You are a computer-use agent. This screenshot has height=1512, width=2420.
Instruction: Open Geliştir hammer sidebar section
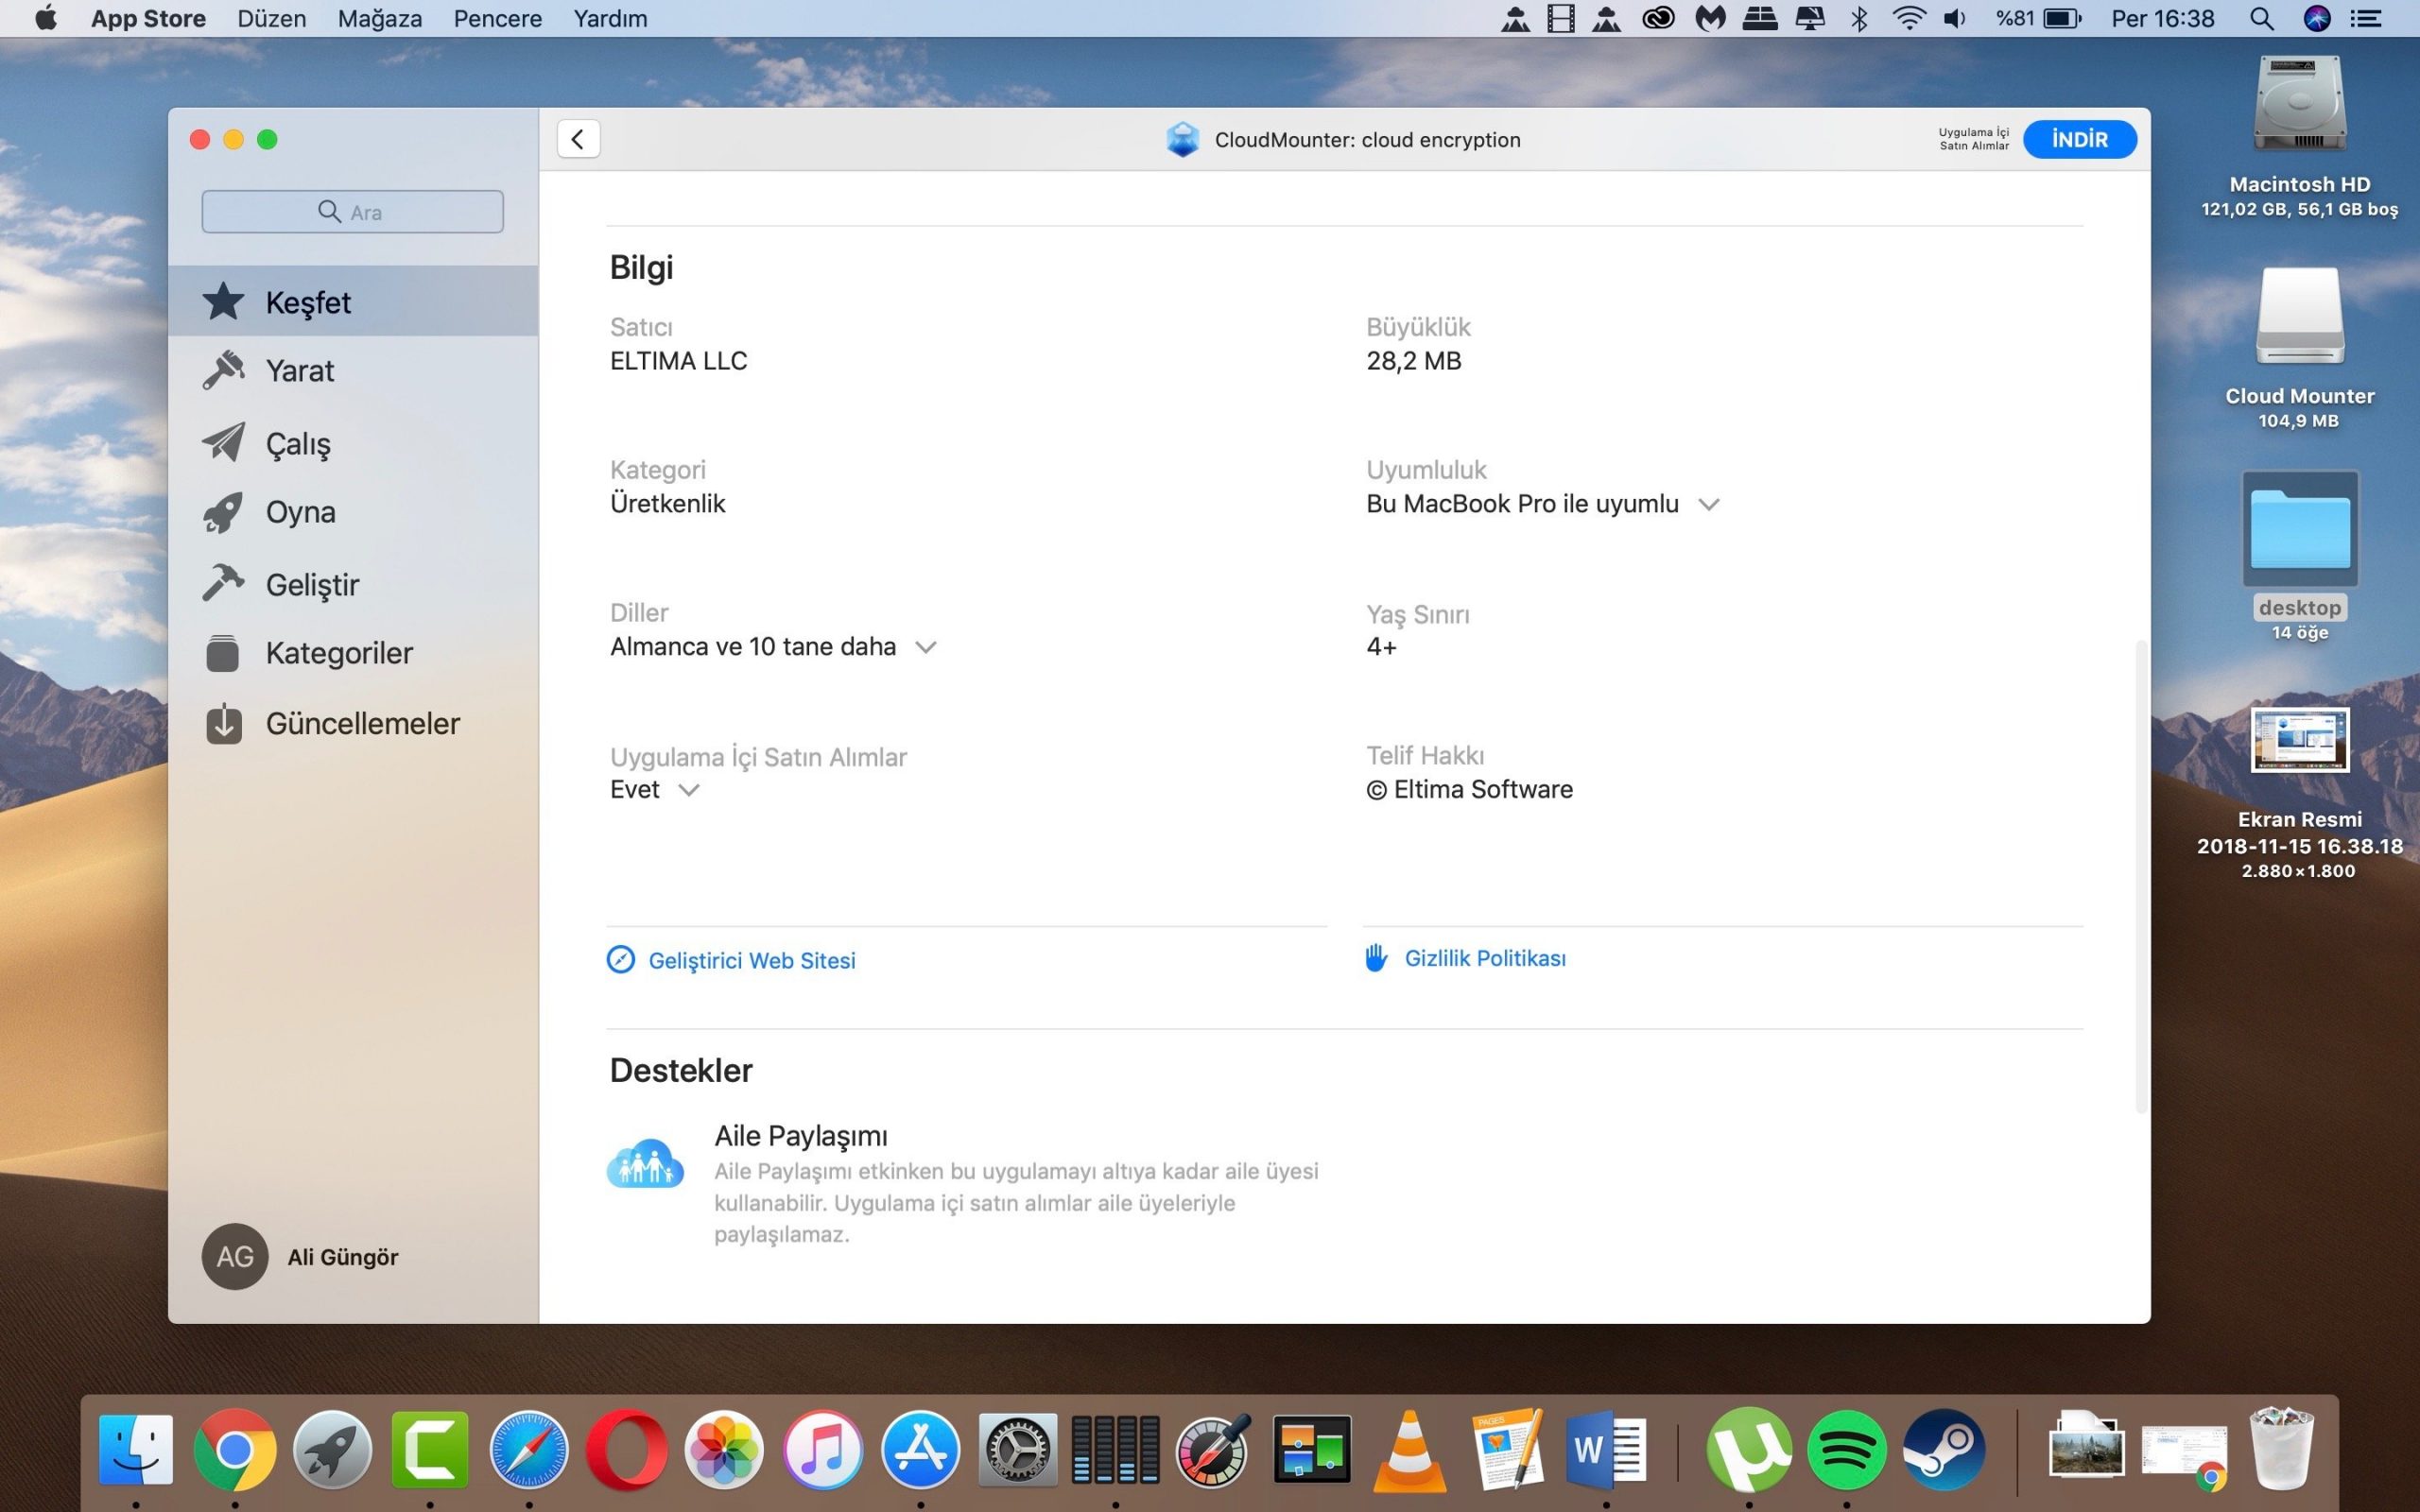click(312, 584)
